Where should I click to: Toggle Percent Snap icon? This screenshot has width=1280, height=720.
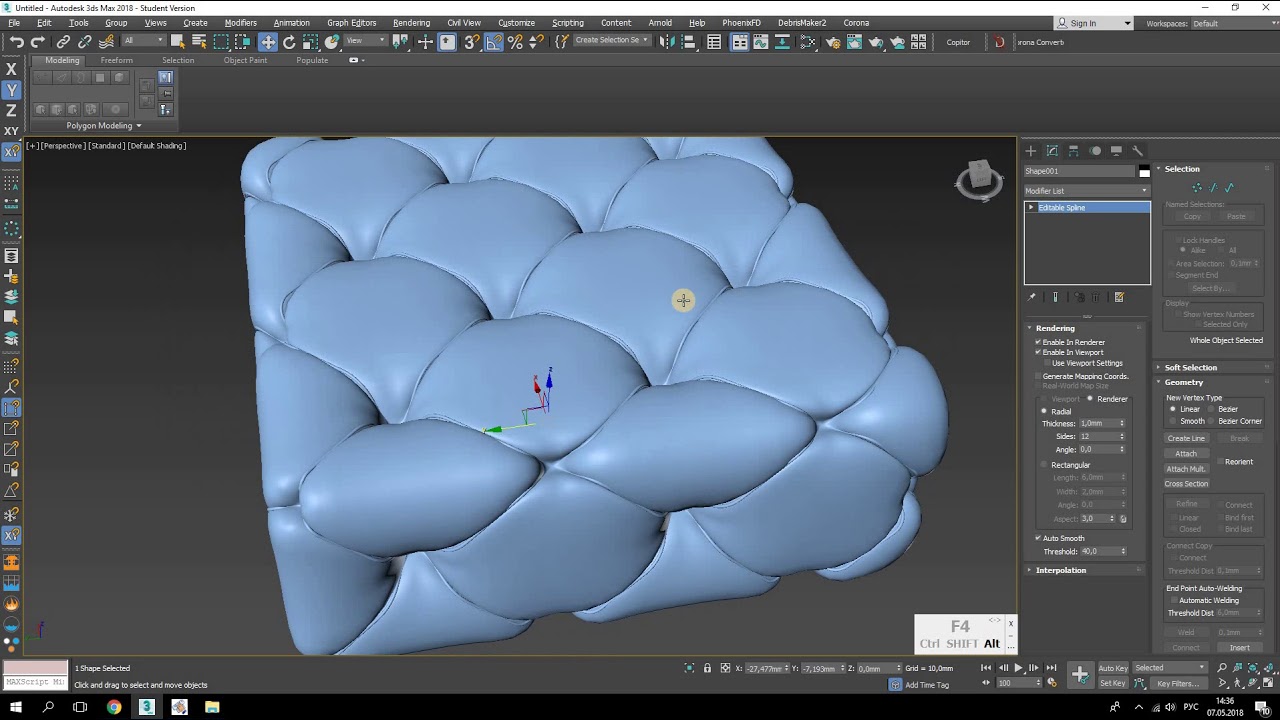click(x=515, y=42)
